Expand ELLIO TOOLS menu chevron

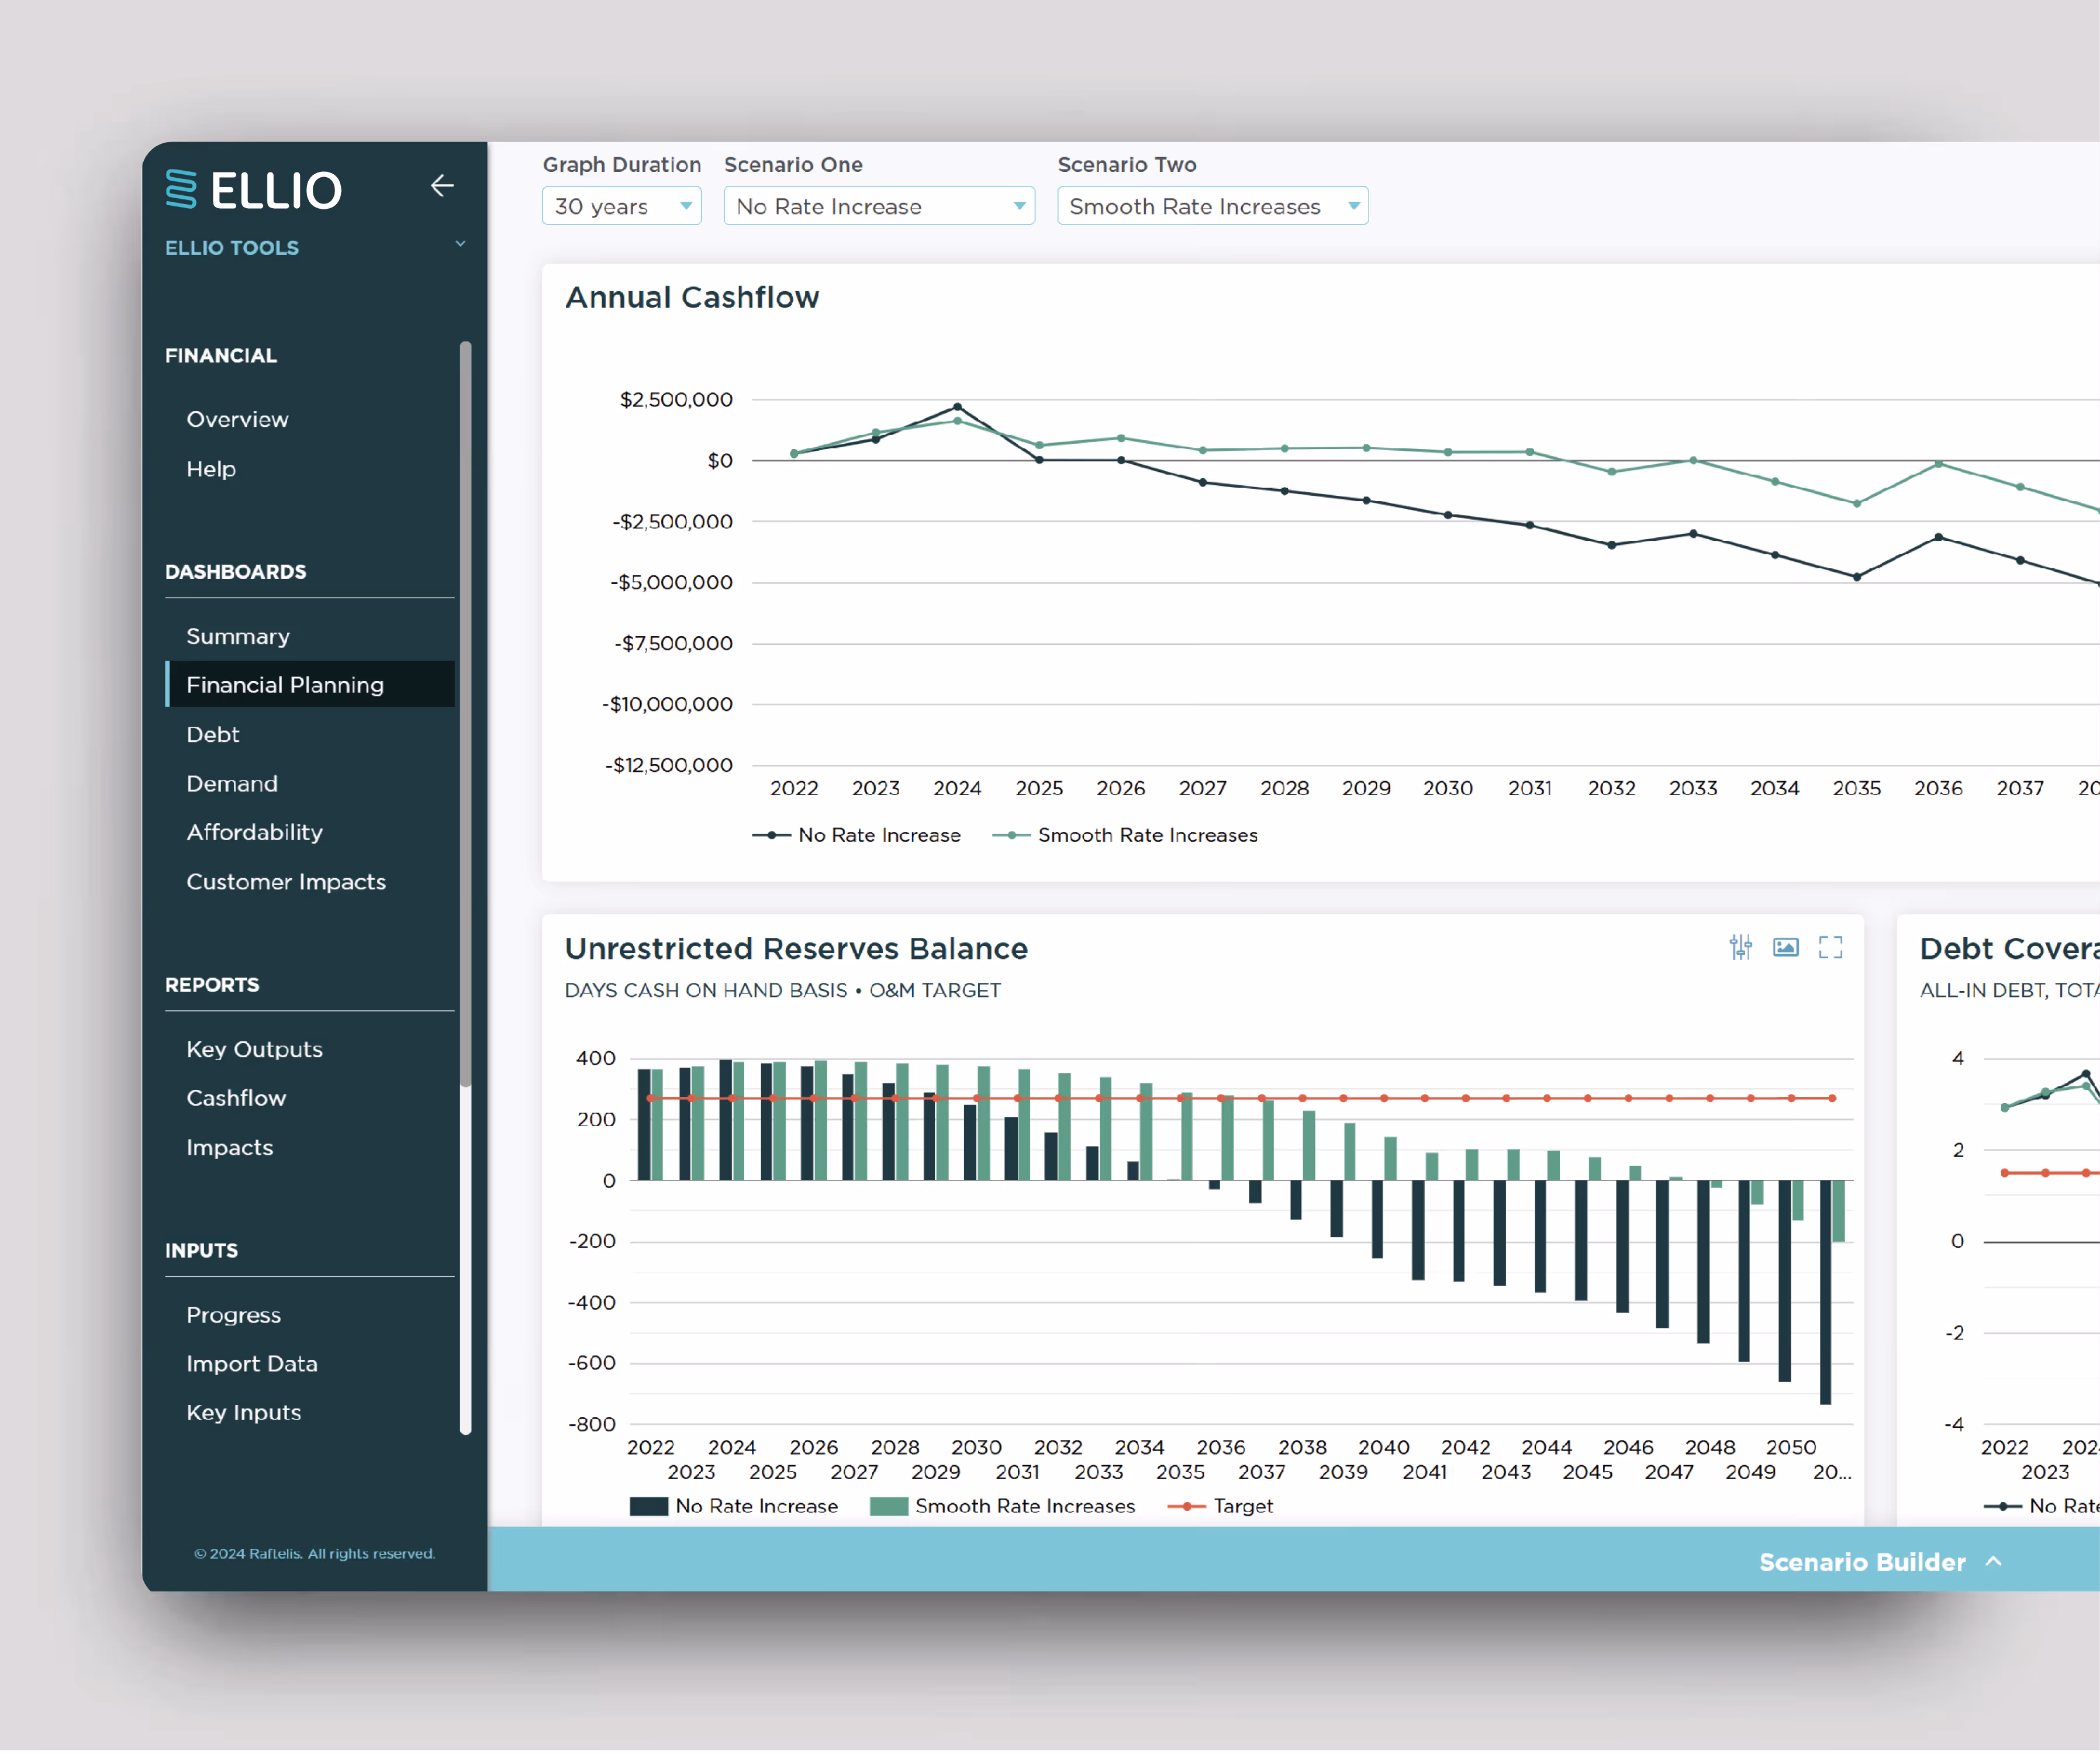pyautogui.click(x=460, y=244)
